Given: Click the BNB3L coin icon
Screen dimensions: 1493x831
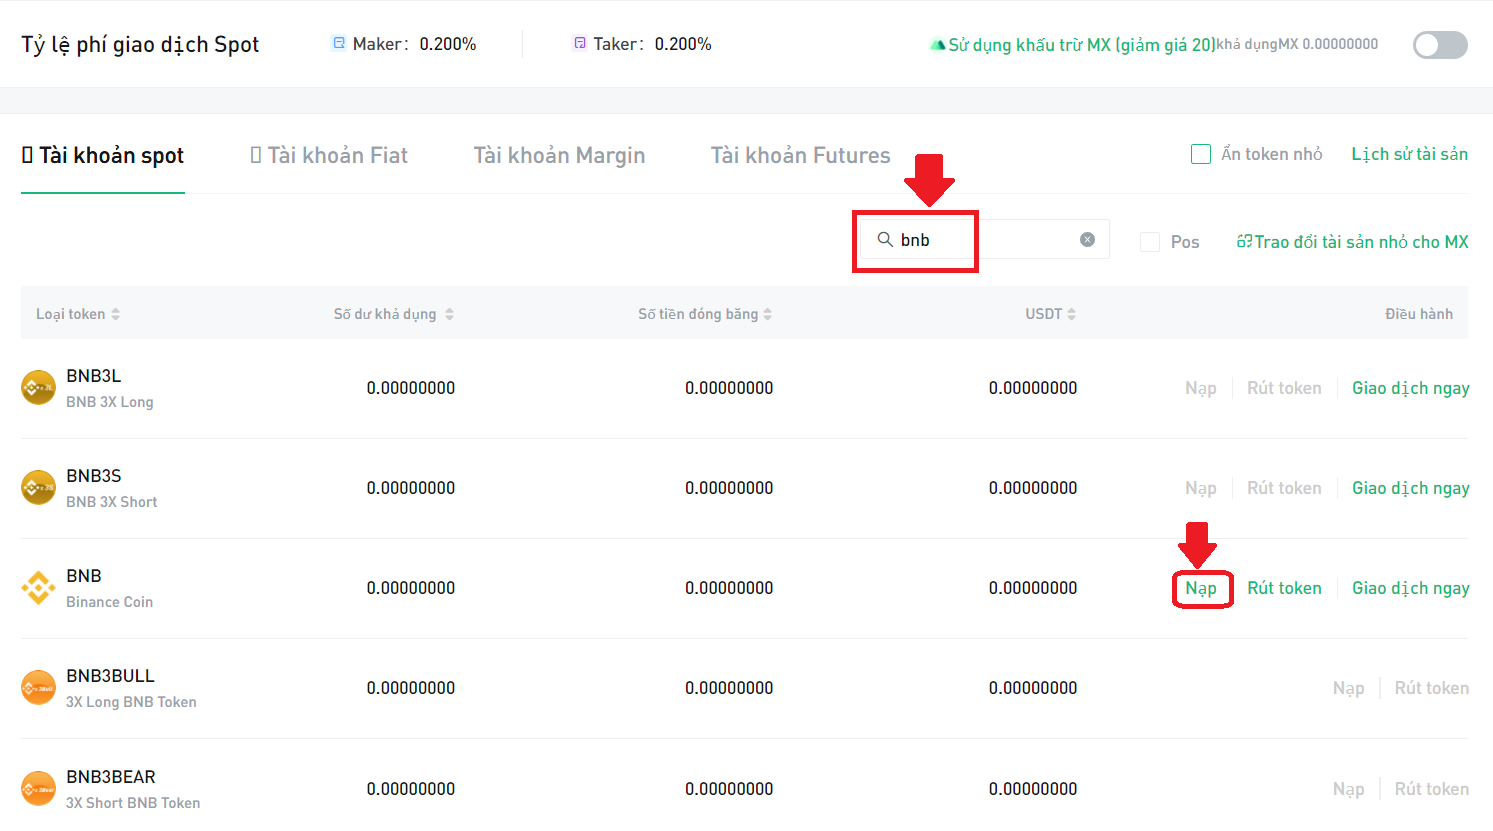Looking at the screenshot, I should click(38, 388).
